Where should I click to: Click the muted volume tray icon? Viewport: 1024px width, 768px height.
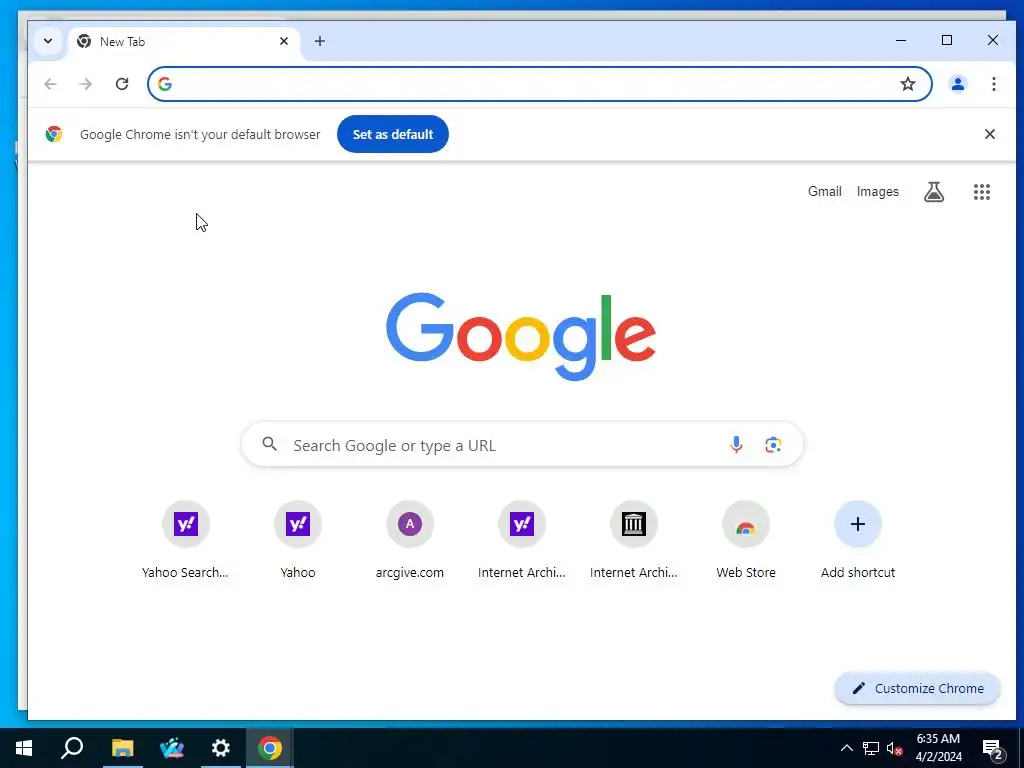(x=894, y=748)
